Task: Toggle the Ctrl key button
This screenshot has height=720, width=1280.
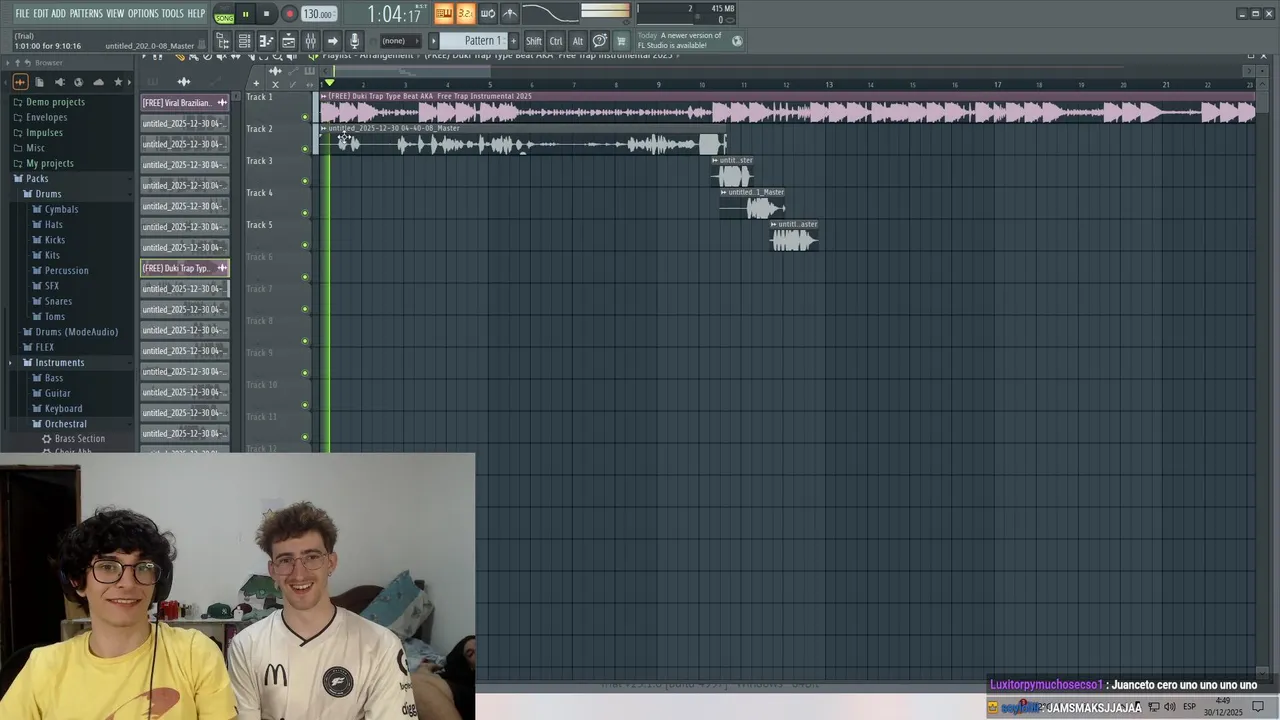Action: point(556,41)
